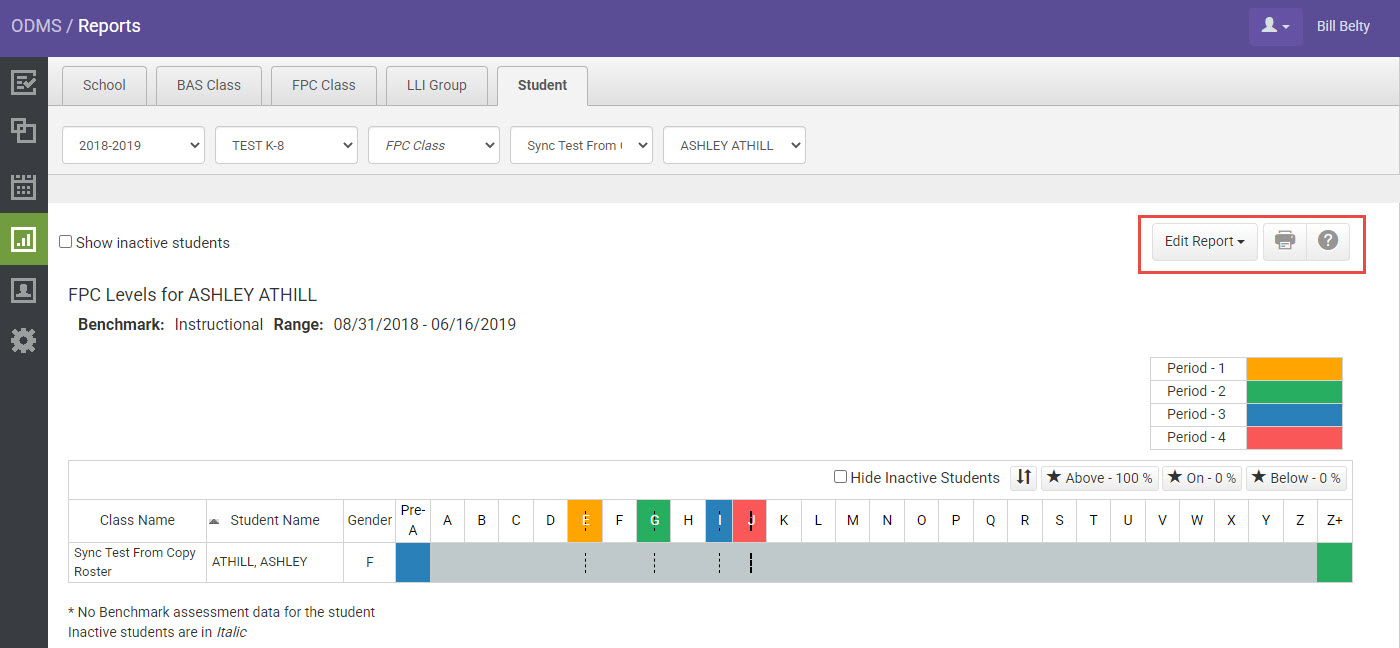Screen dimensions: 1400x648
Task: Switch to the LLI Group tab
Action: point(436,85)
